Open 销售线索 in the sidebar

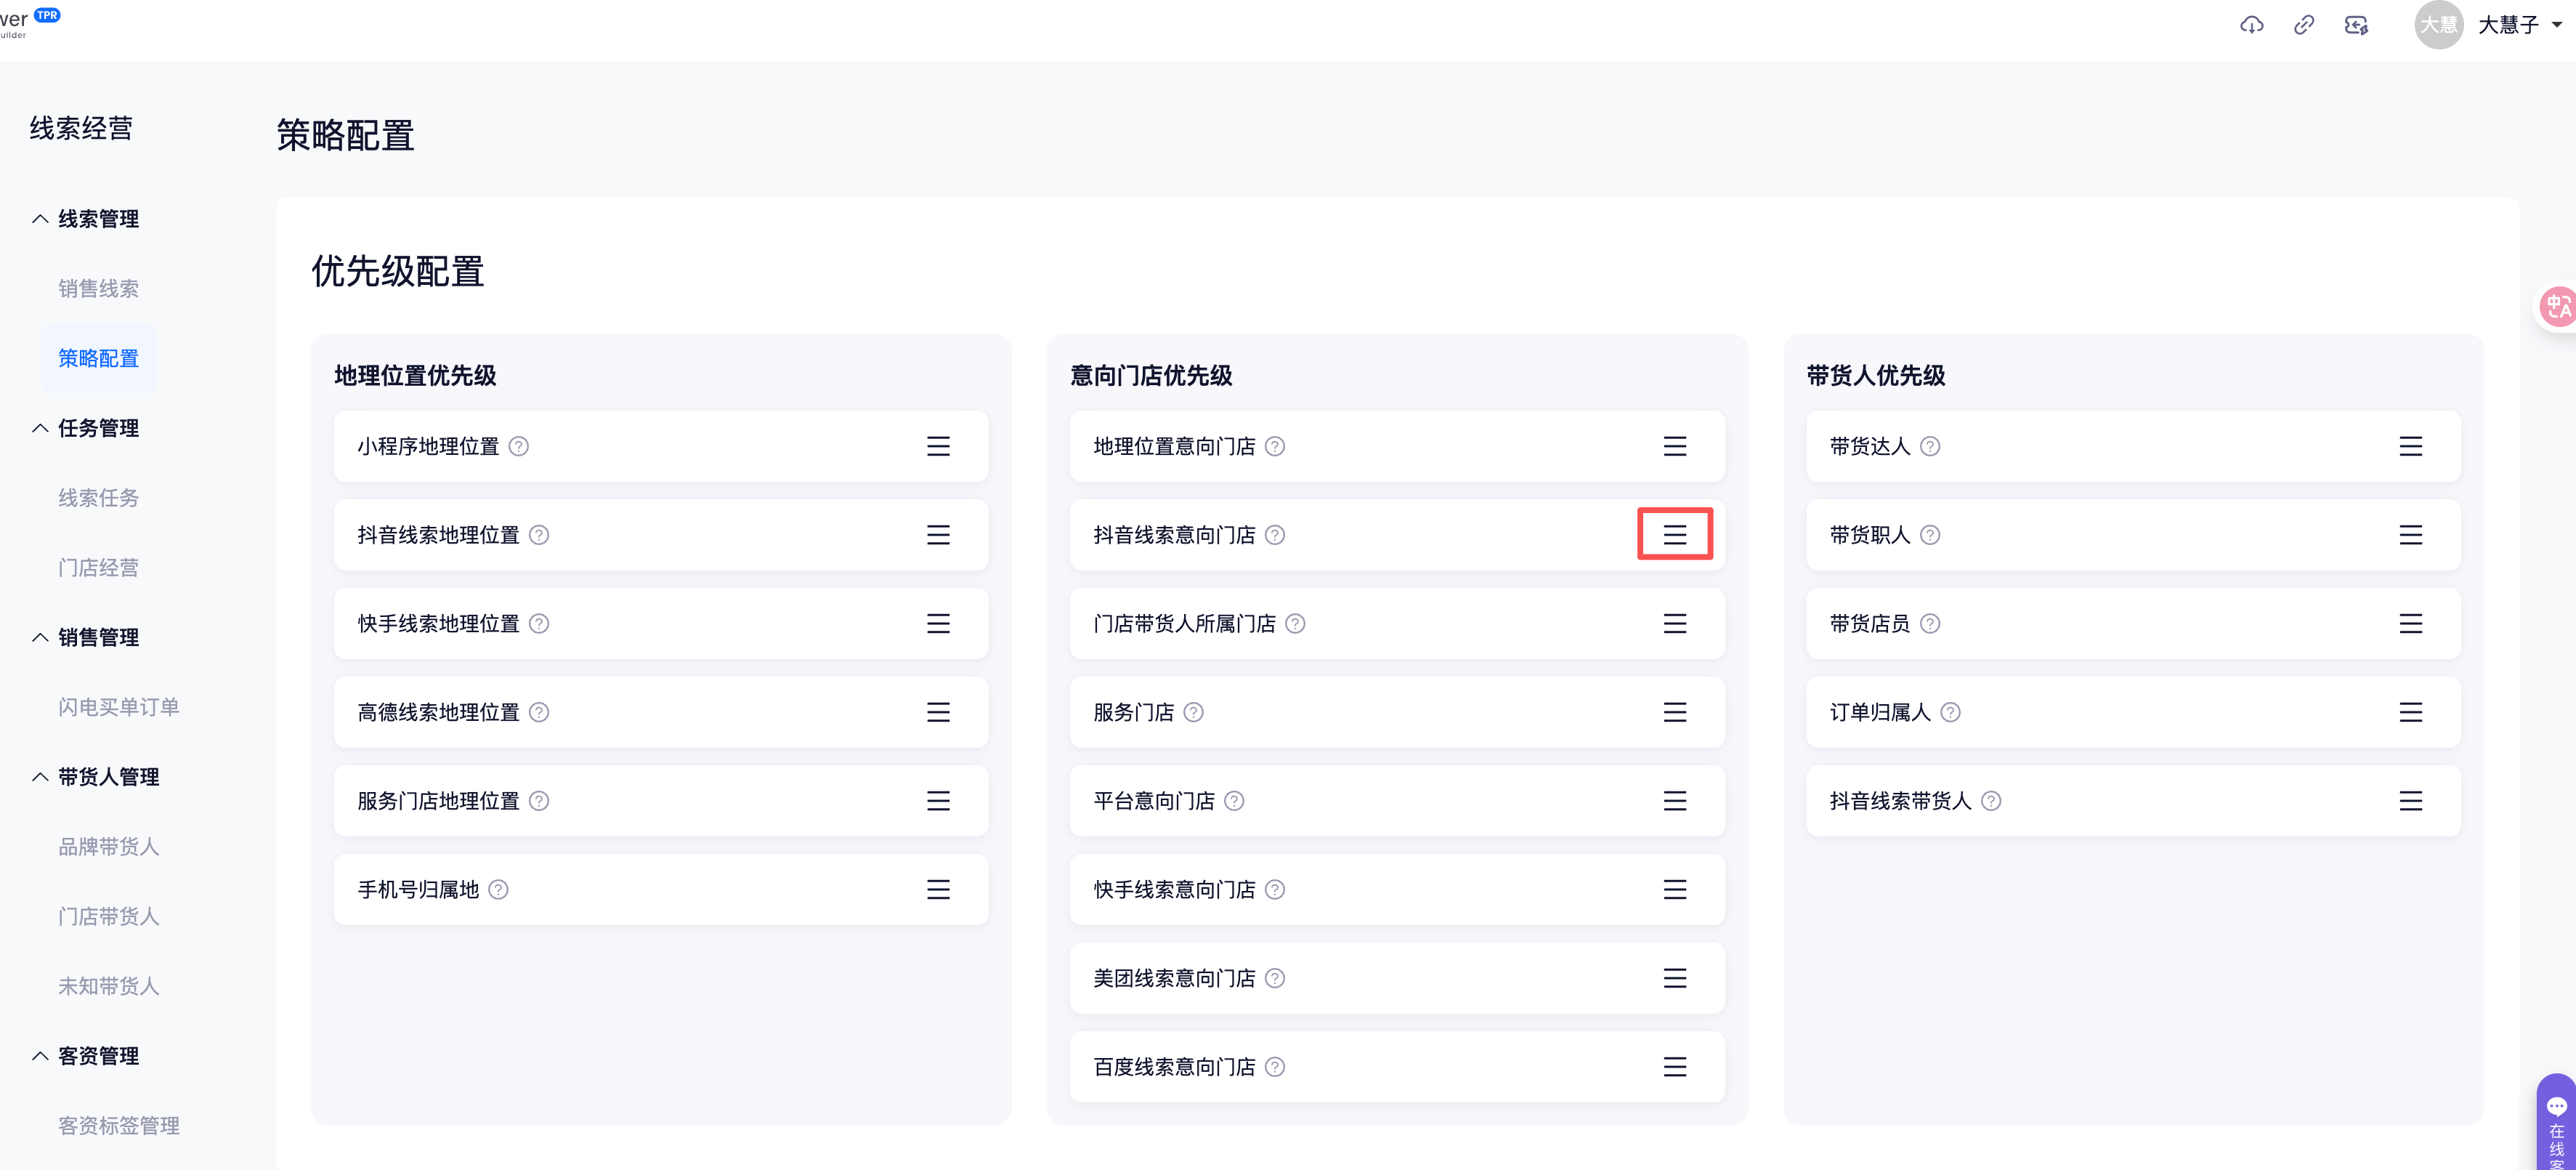pyautogui.click(x=98, y=289)
